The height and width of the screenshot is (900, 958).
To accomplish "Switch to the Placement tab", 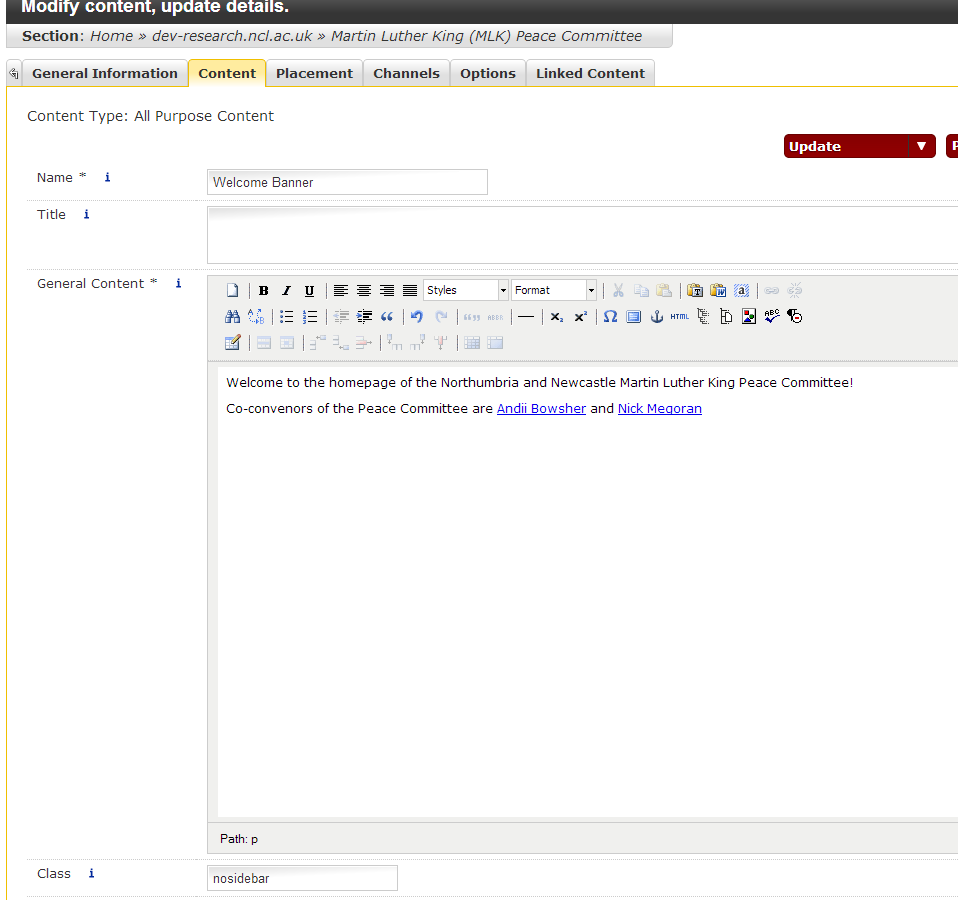I will tap(314, 73).
